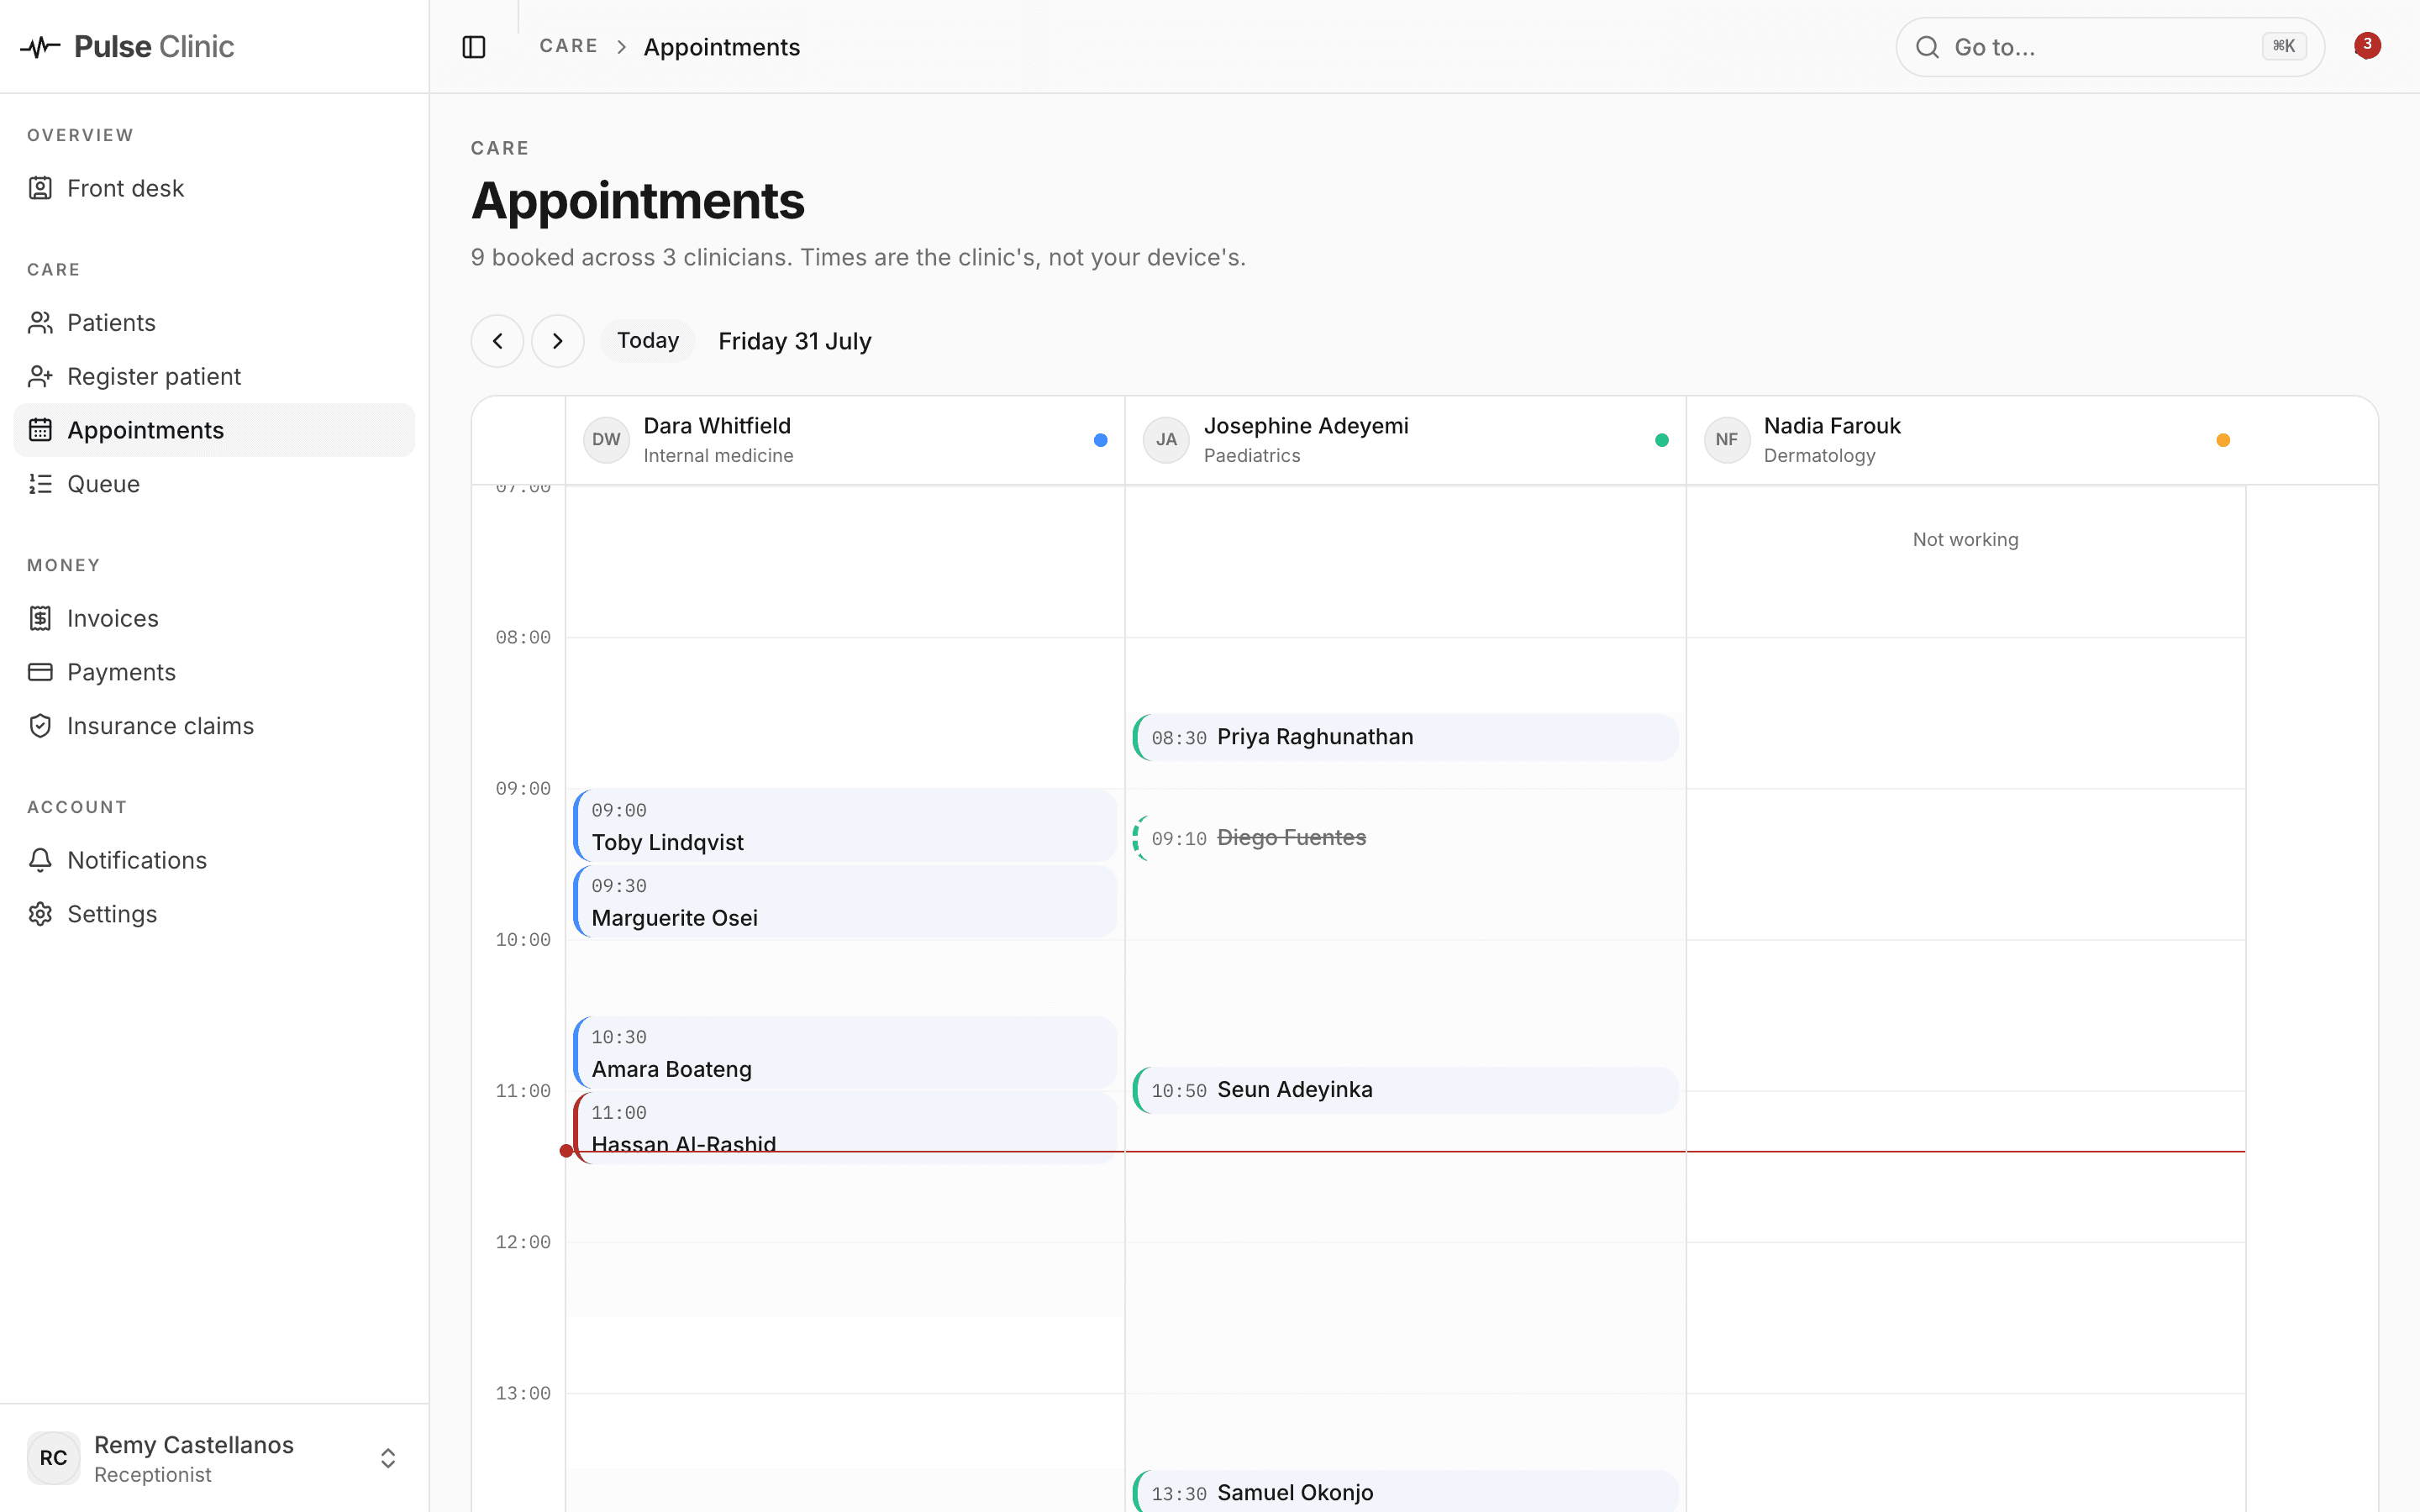Click the Insurance claims shield icon
The height and width of the screenshot is (1512, 2420).
(x=40, y=726)
